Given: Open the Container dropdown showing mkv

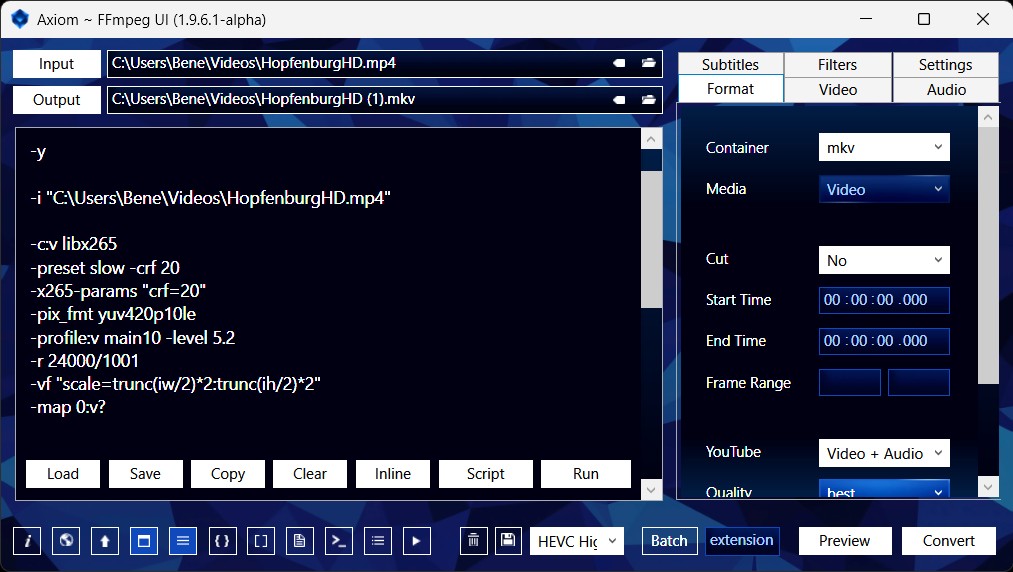Looking at the screenshot, I should (884, 148).
